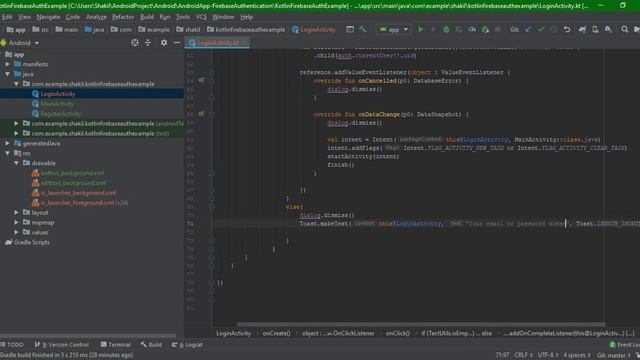This screenshot has width=640, height=360.
Task: Expand the generatedJava folder
Action: [x=7, y=143]
